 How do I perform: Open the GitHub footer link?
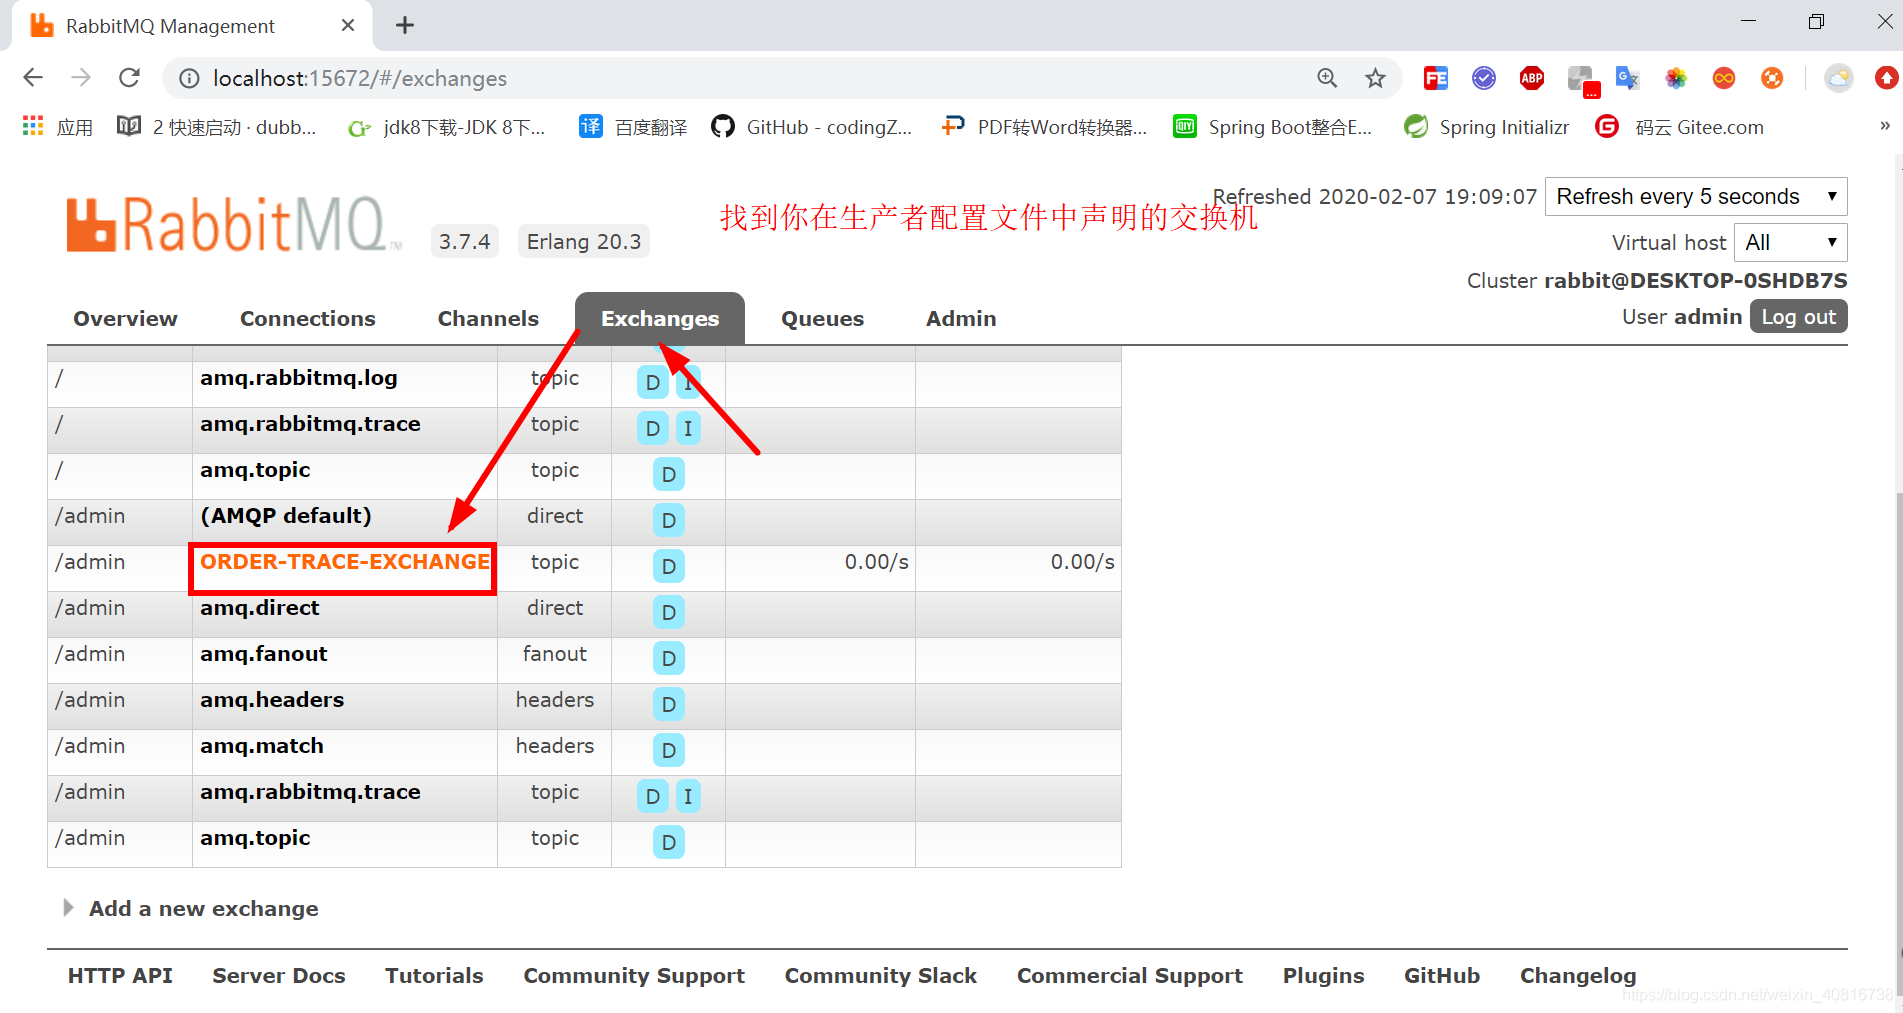(1442, 975)
